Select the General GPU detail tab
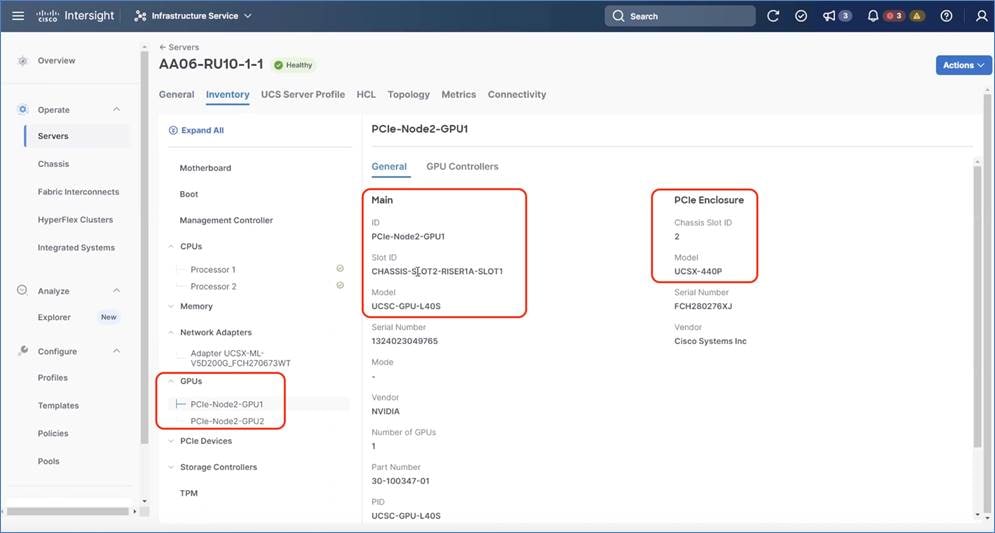 pyautogui.click(x=389, y=166)
